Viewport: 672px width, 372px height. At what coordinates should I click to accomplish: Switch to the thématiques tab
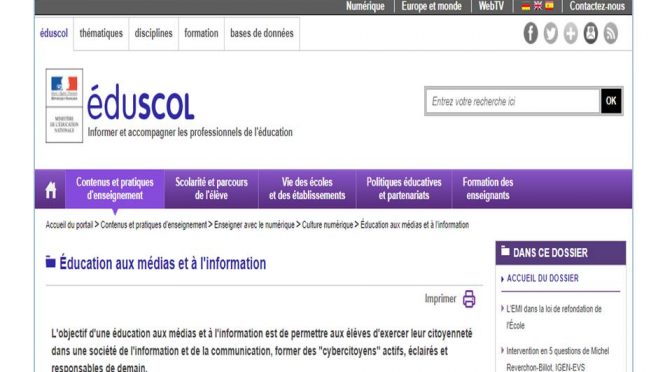tap(101, 33)
